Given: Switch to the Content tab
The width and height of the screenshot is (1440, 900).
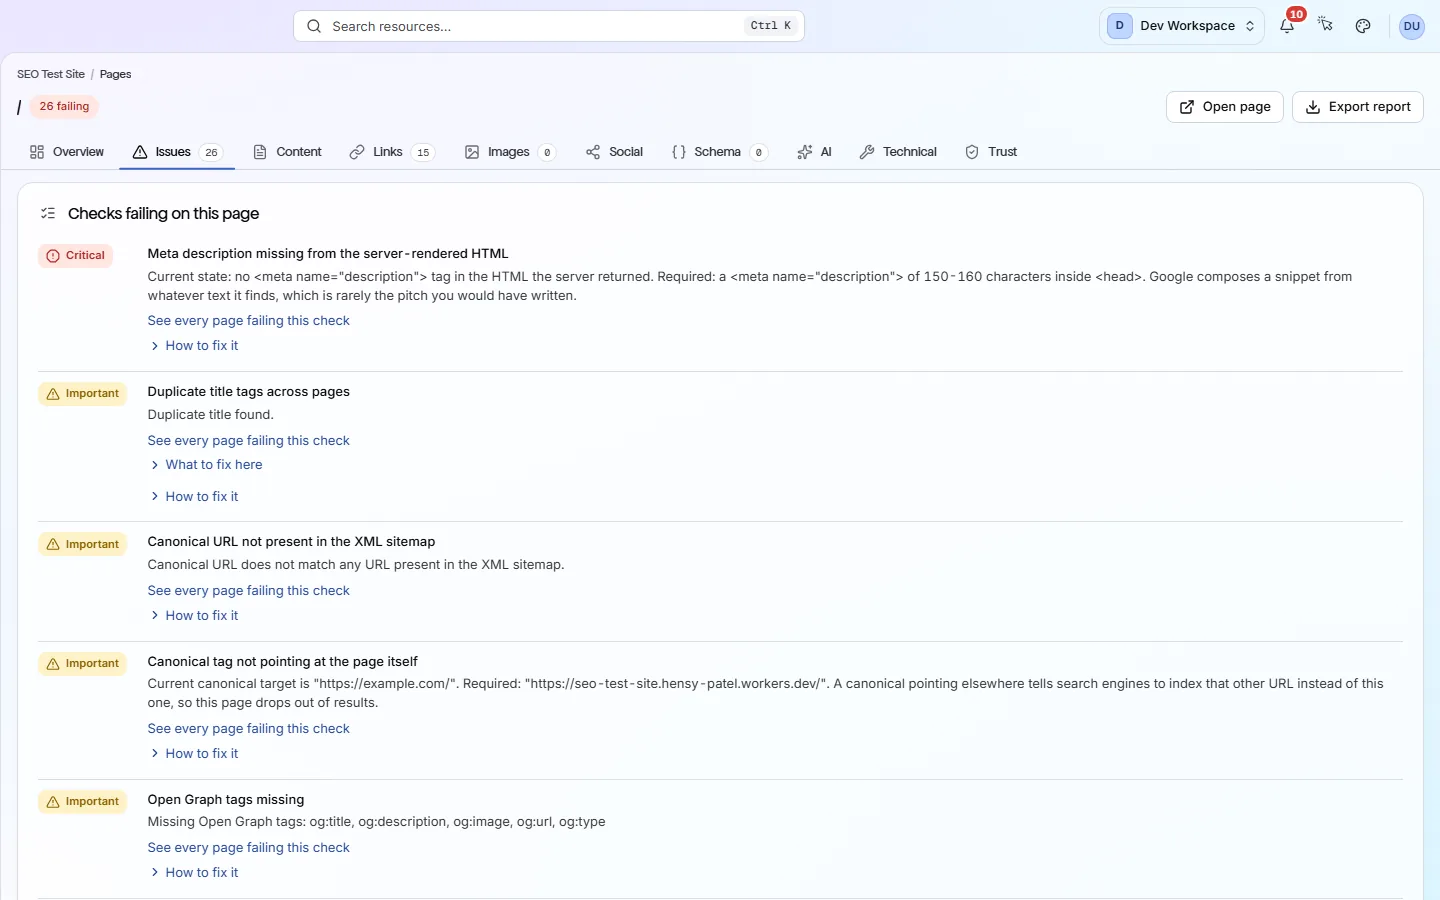Looking at the screenshot, I should click(287, 152).
